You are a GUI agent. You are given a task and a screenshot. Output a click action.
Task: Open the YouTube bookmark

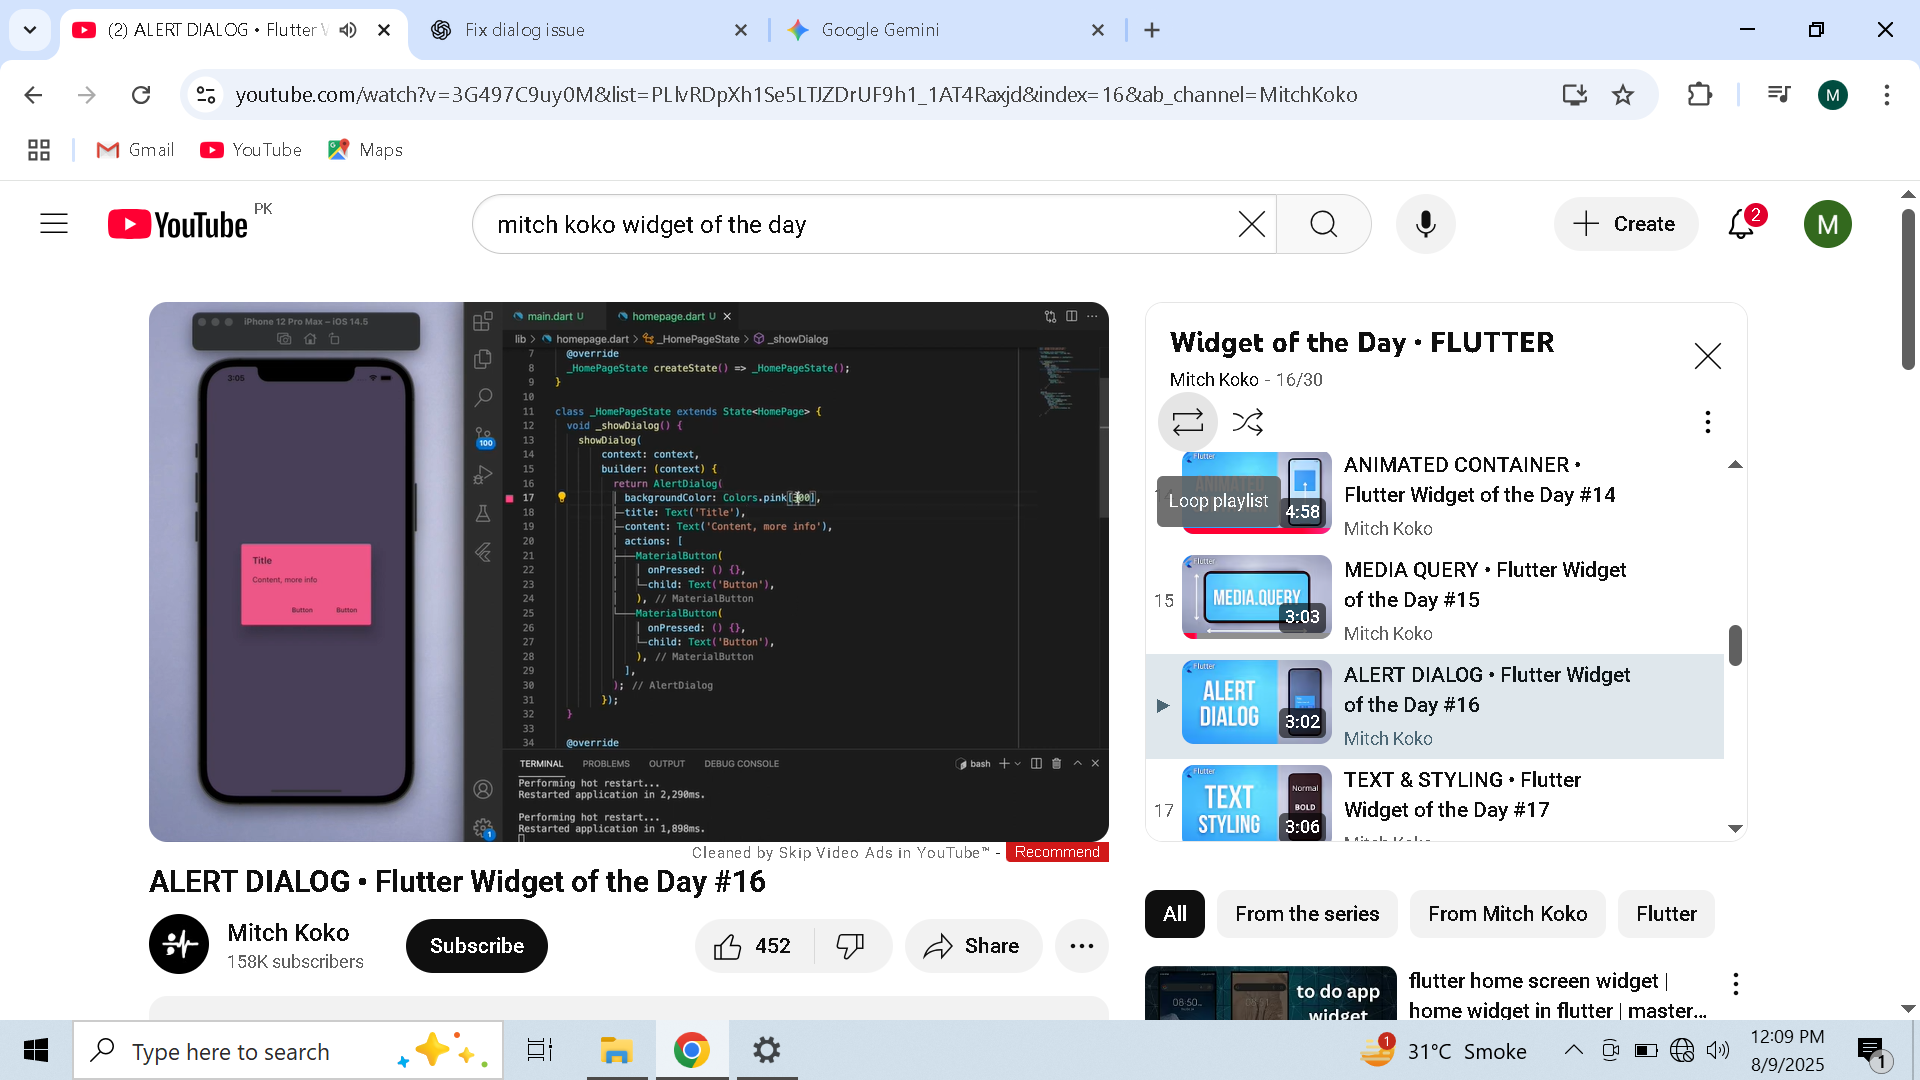click(251, 150)
